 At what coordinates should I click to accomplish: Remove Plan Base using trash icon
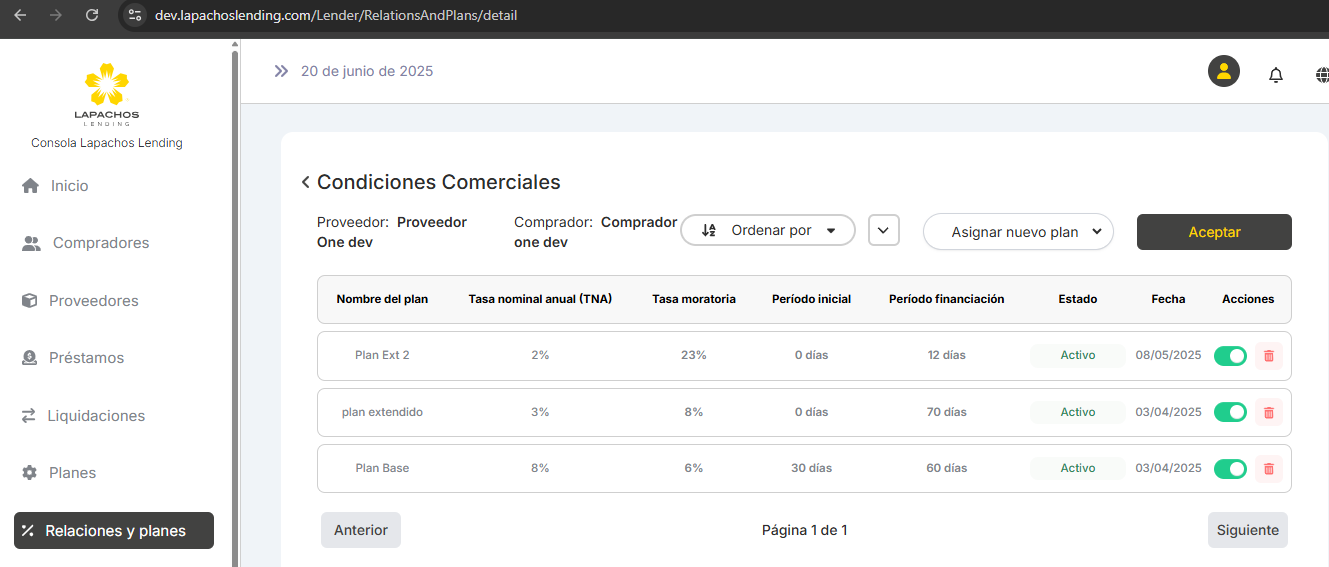coord(1269,468)
